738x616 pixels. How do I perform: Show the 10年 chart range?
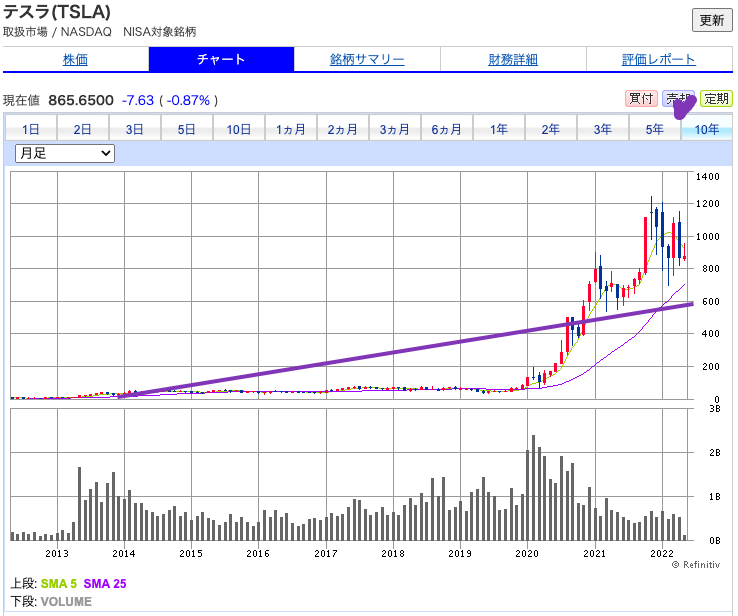pyautogui.click(x=707, y=129)
